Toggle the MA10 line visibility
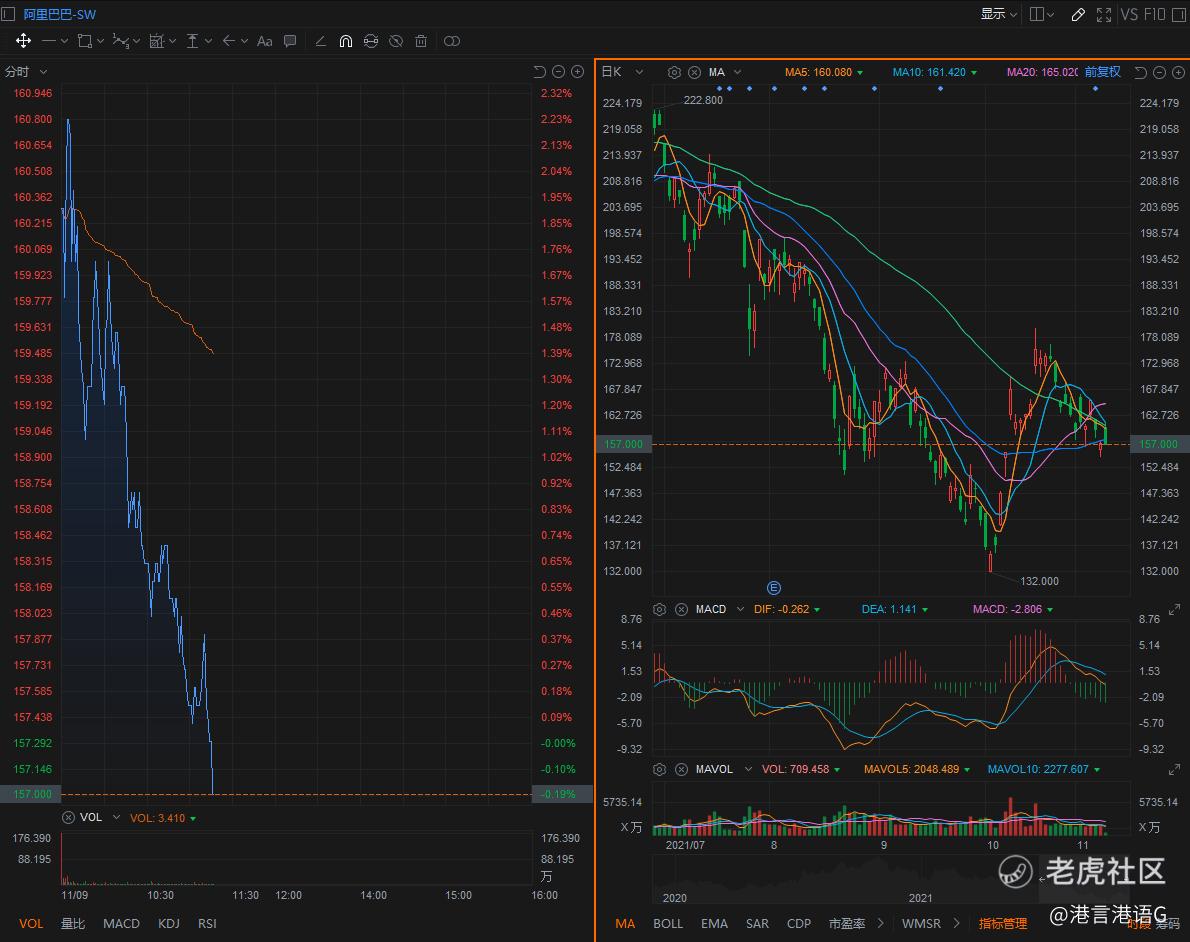 coord(934,72)
